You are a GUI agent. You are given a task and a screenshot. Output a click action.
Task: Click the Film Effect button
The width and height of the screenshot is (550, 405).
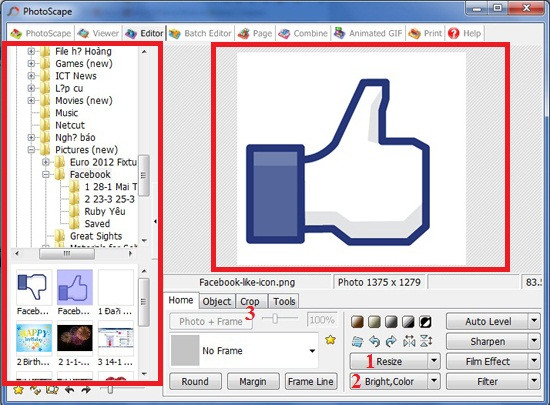click(488, 361)
